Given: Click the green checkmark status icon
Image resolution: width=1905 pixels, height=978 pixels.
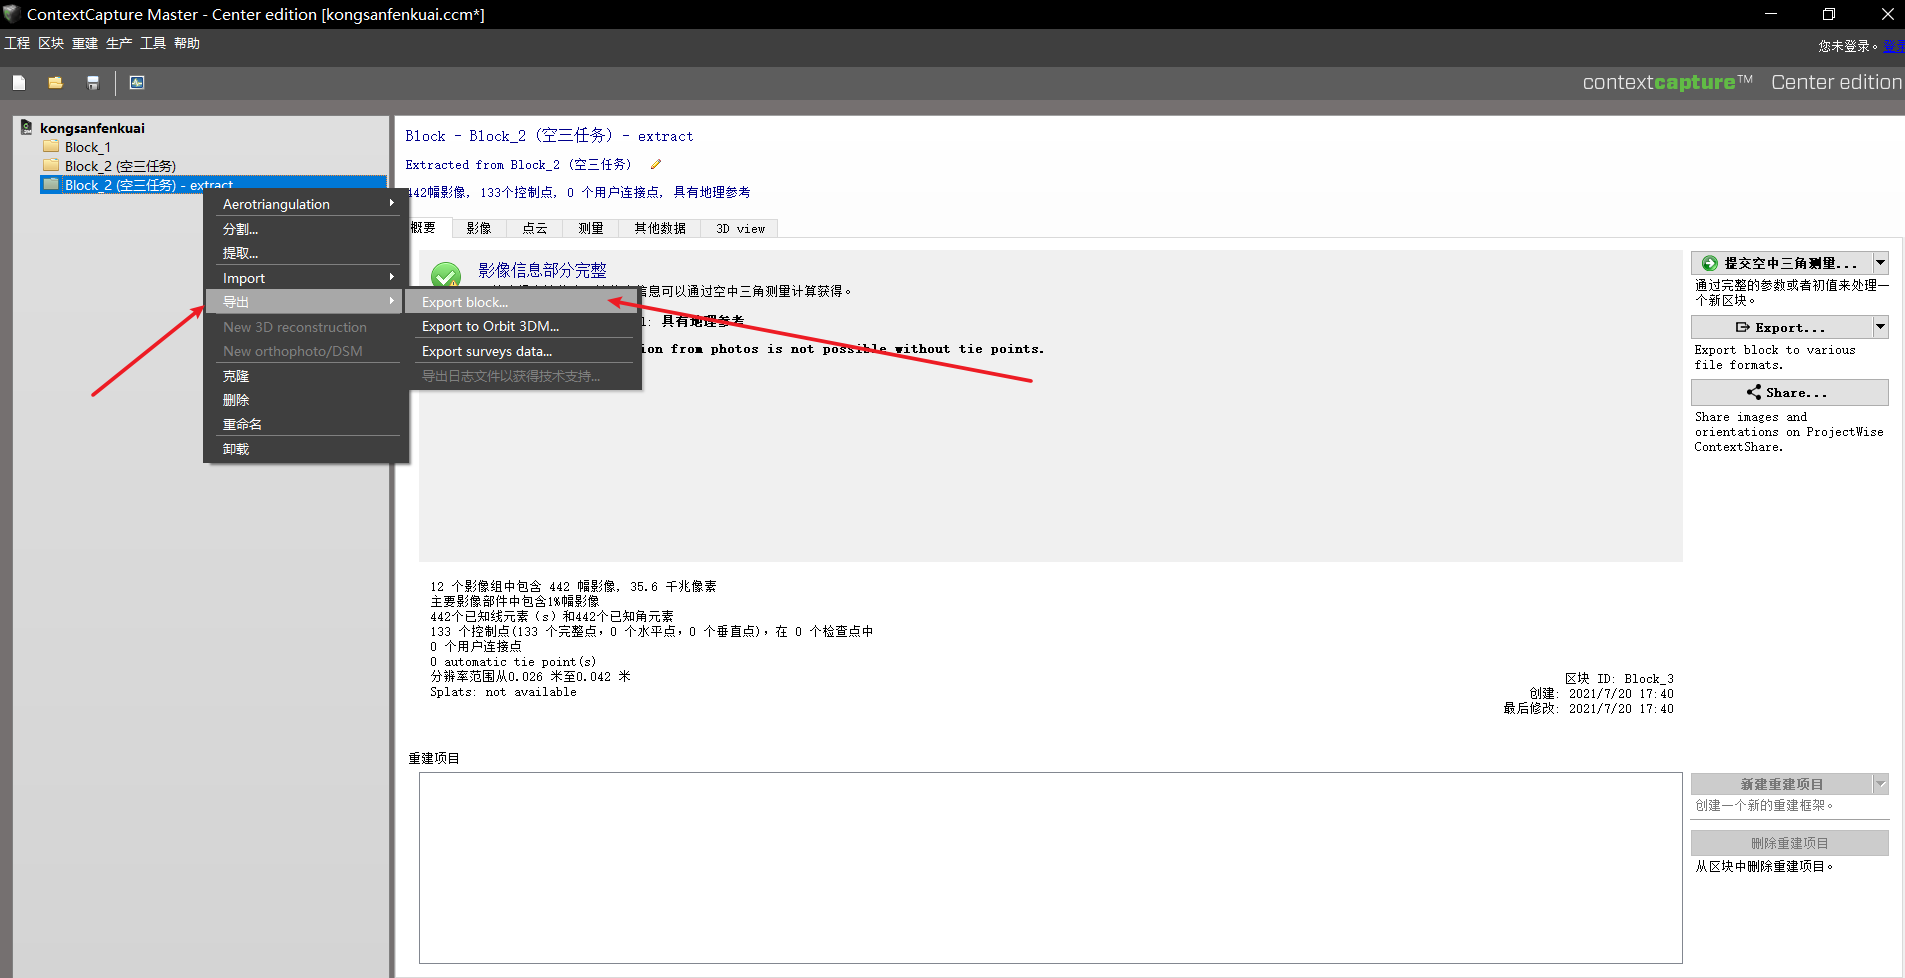Looking at the screenshot, I should 446,275.
